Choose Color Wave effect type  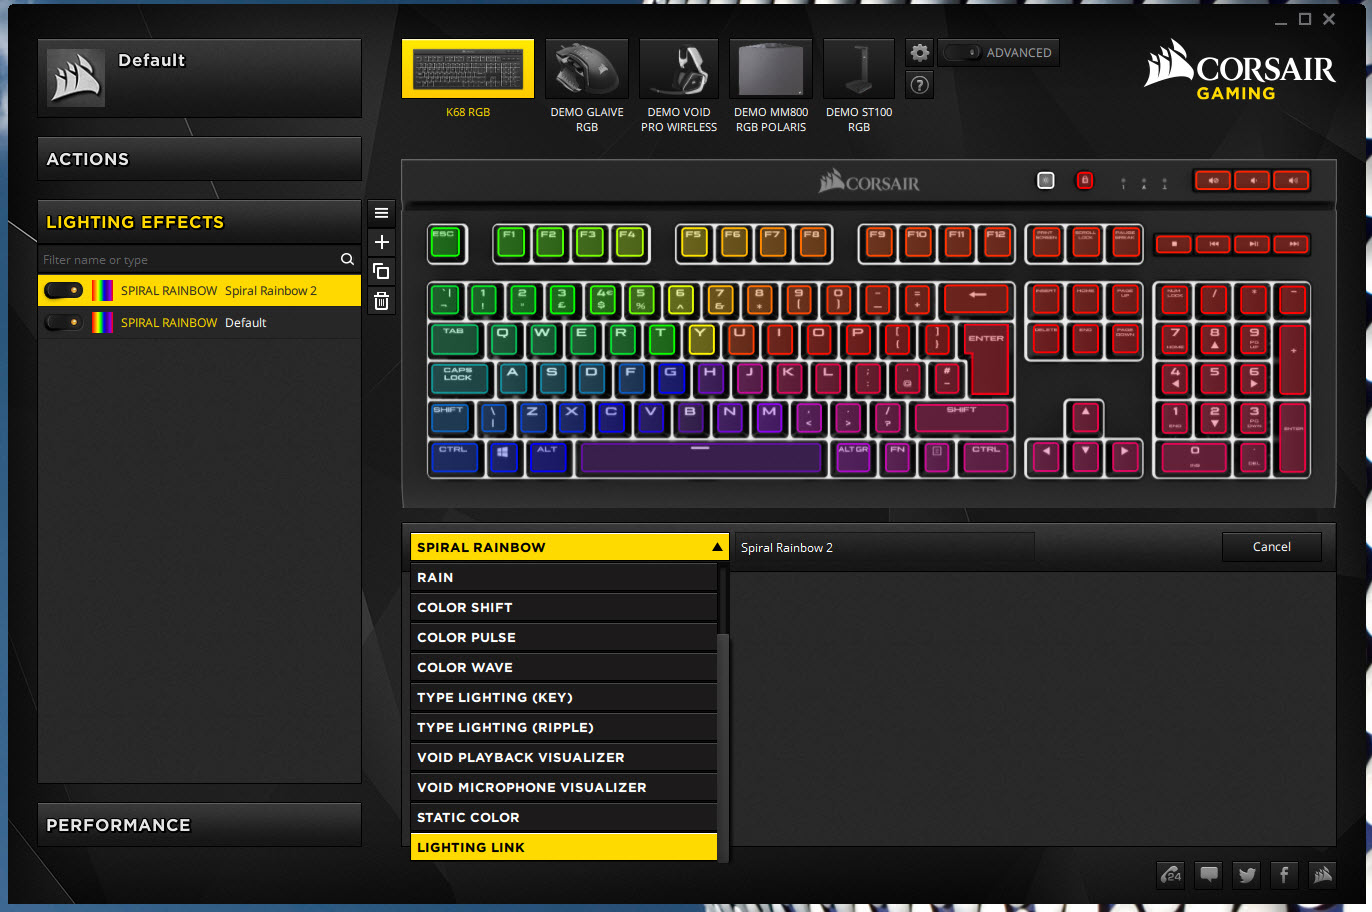564,667
